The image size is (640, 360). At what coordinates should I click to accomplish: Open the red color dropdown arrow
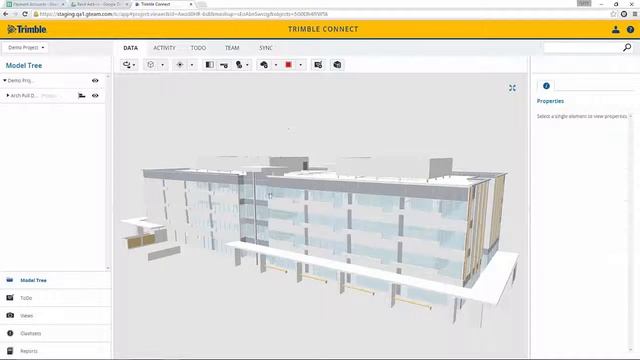[x=301, y=65]
